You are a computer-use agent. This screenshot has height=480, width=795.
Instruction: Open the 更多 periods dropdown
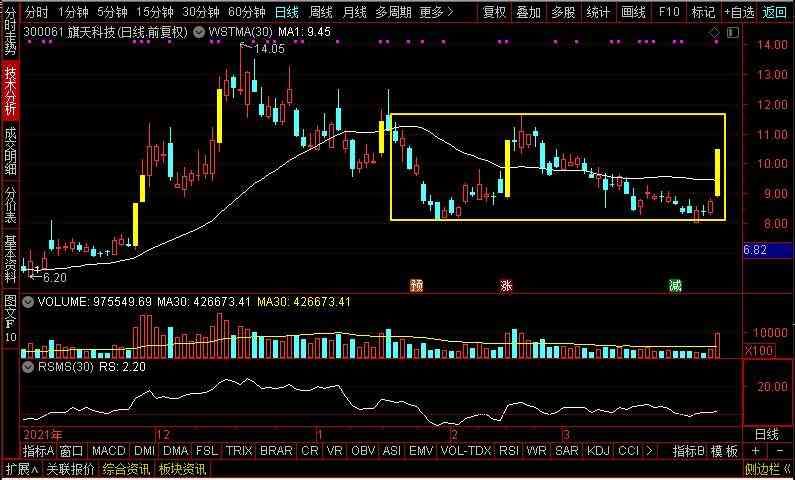click(x=433, y=12)
